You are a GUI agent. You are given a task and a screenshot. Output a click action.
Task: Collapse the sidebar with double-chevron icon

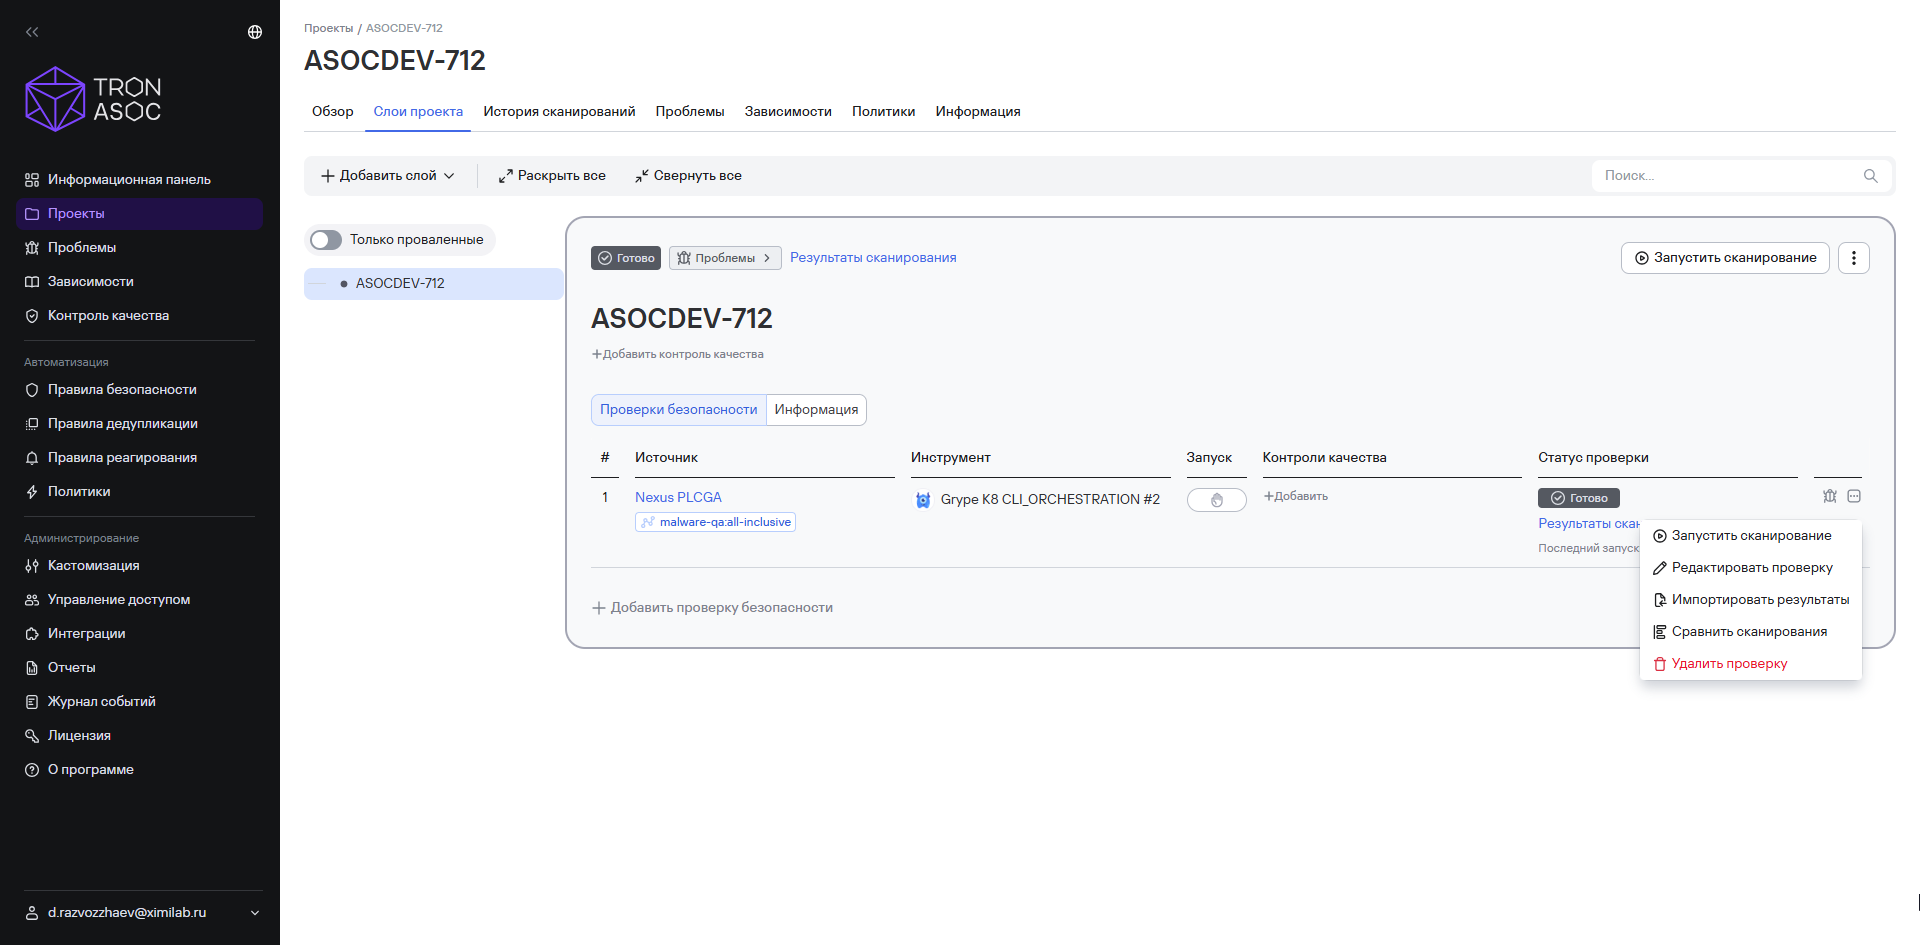32,32
